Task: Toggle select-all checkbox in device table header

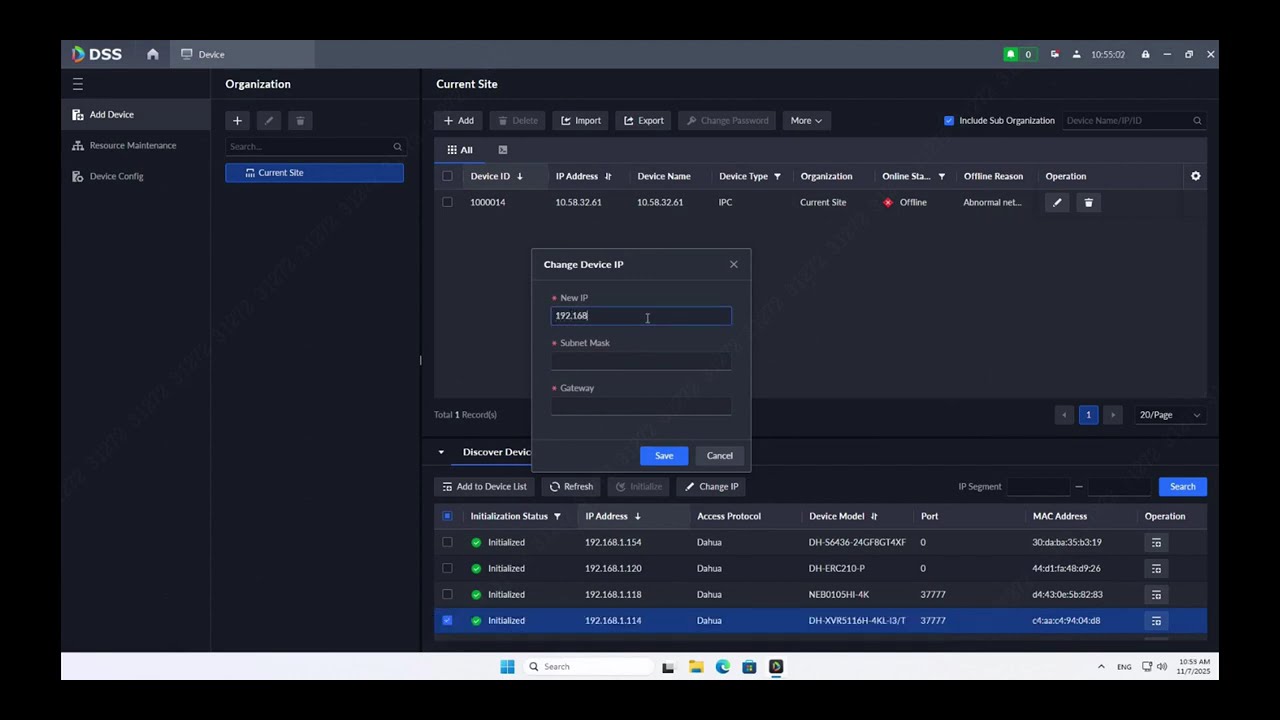Action: 447,176
